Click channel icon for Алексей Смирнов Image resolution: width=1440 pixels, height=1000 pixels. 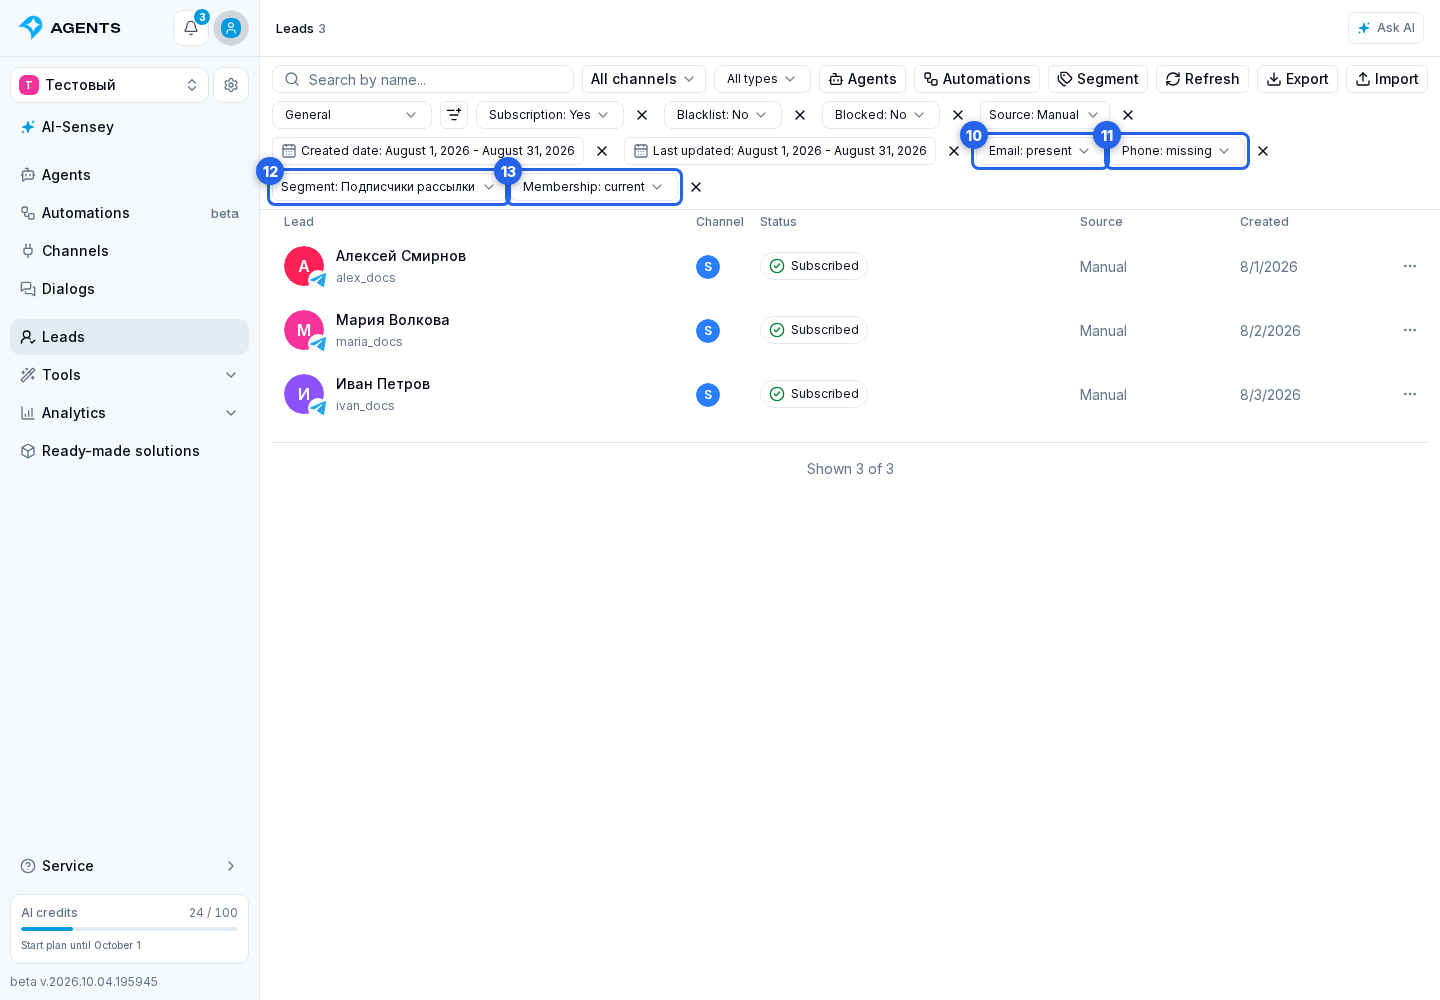pyautogui.click(x=708, y=267)
